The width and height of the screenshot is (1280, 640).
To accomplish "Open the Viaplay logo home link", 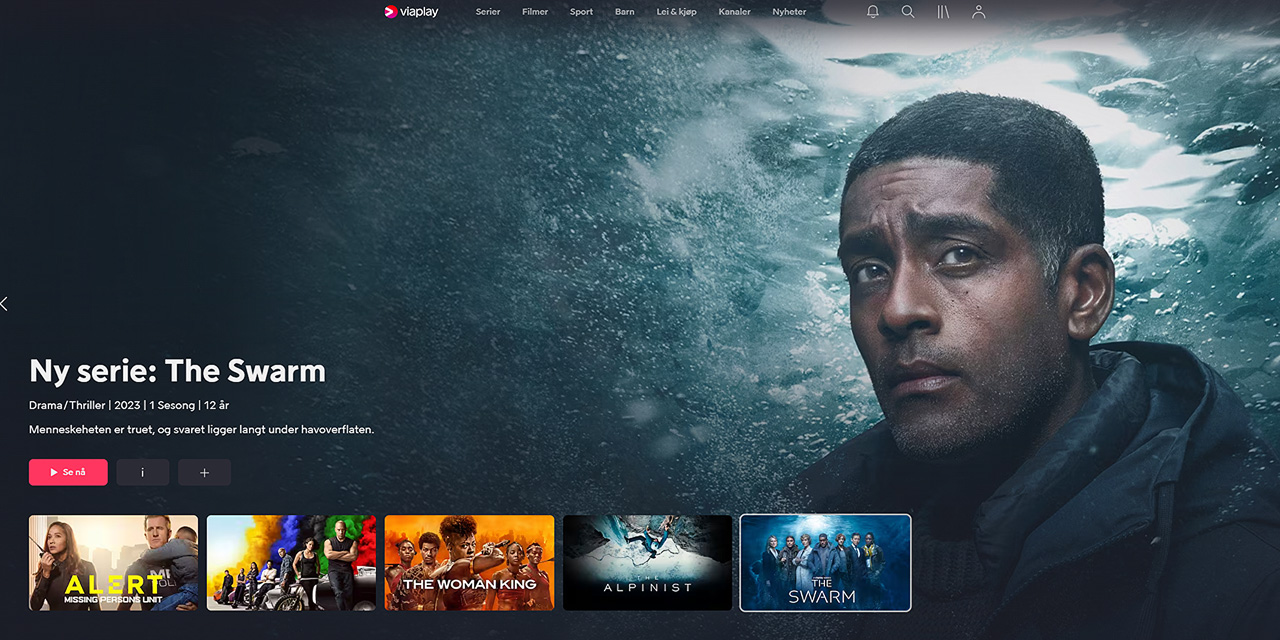I will (x=411, y=12).
